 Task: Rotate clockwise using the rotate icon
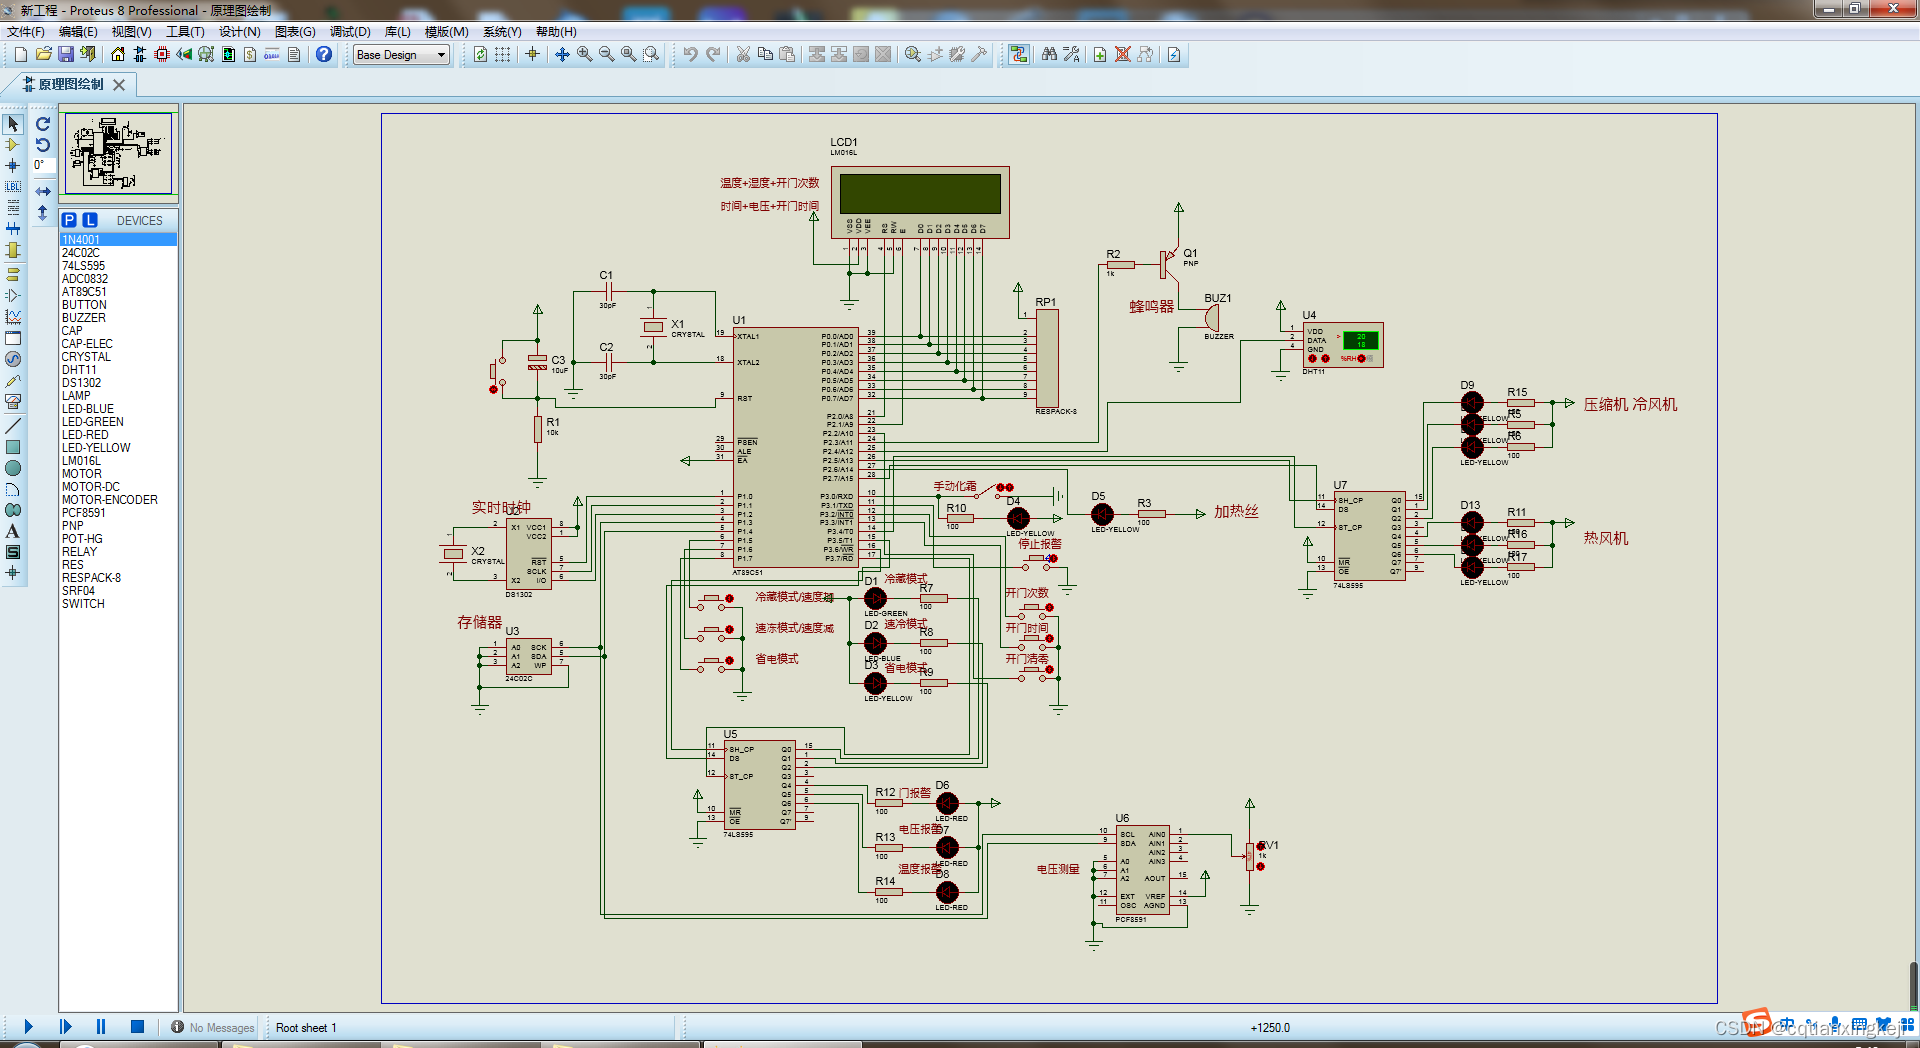[x=43, y=124]
